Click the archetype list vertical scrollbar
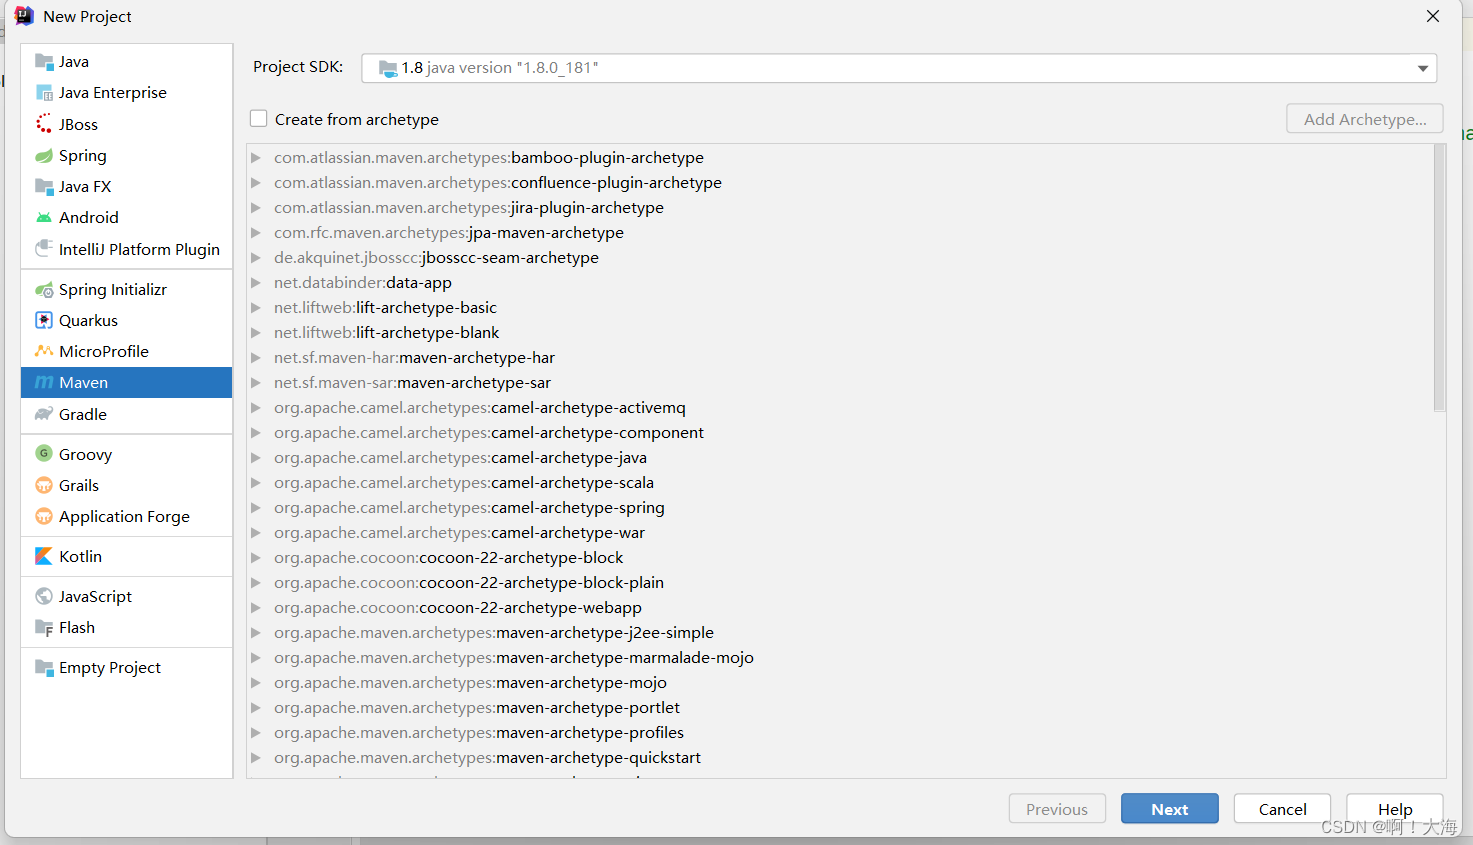Screen dimensions: 1473x845 [x=1439, y=278]
